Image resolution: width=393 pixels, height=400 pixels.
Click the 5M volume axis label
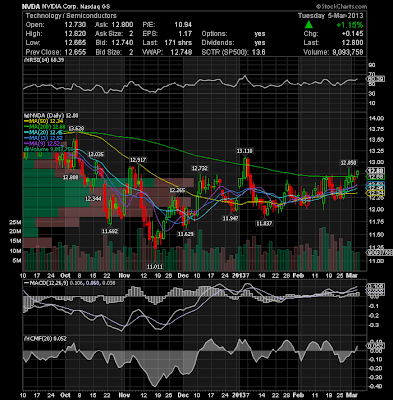tap(17, 260)
